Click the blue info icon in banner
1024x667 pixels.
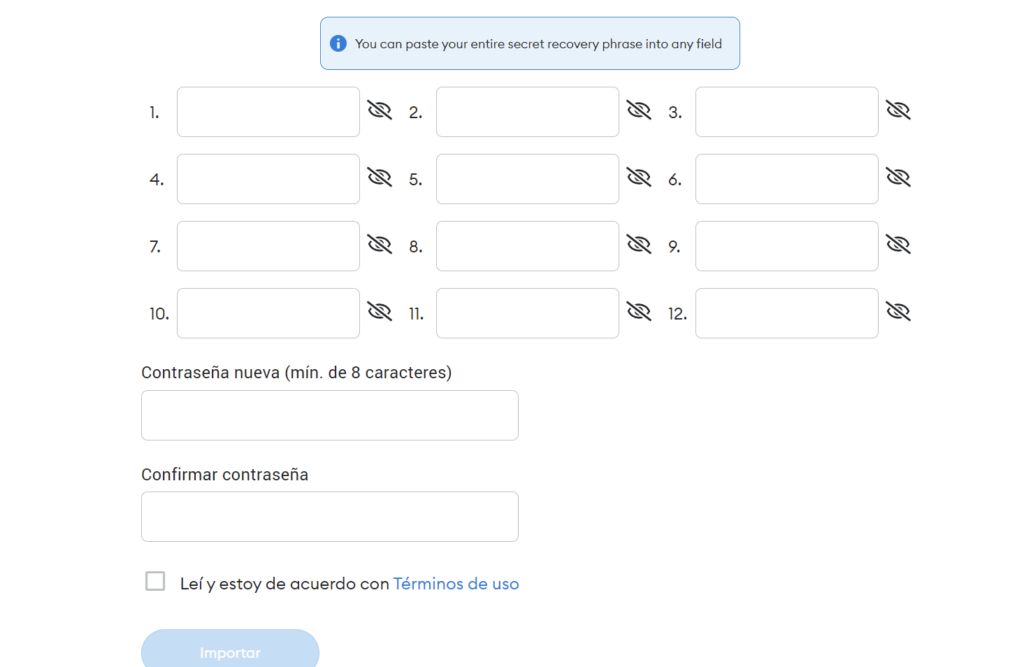(x=338, y=44)
